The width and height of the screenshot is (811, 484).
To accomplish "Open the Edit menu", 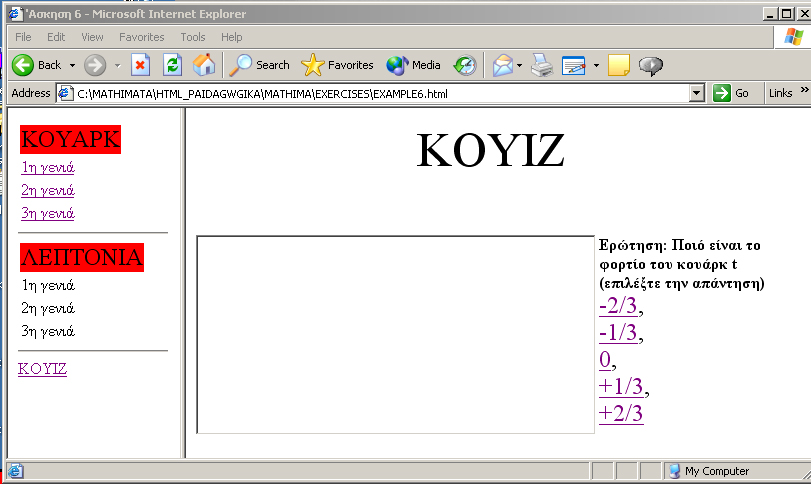I will pos(56,37).
